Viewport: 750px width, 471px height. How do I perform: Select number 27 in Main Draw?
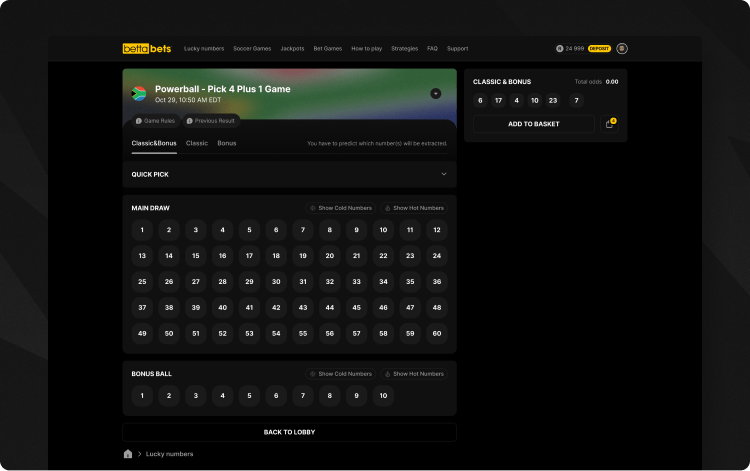(196, 282)
